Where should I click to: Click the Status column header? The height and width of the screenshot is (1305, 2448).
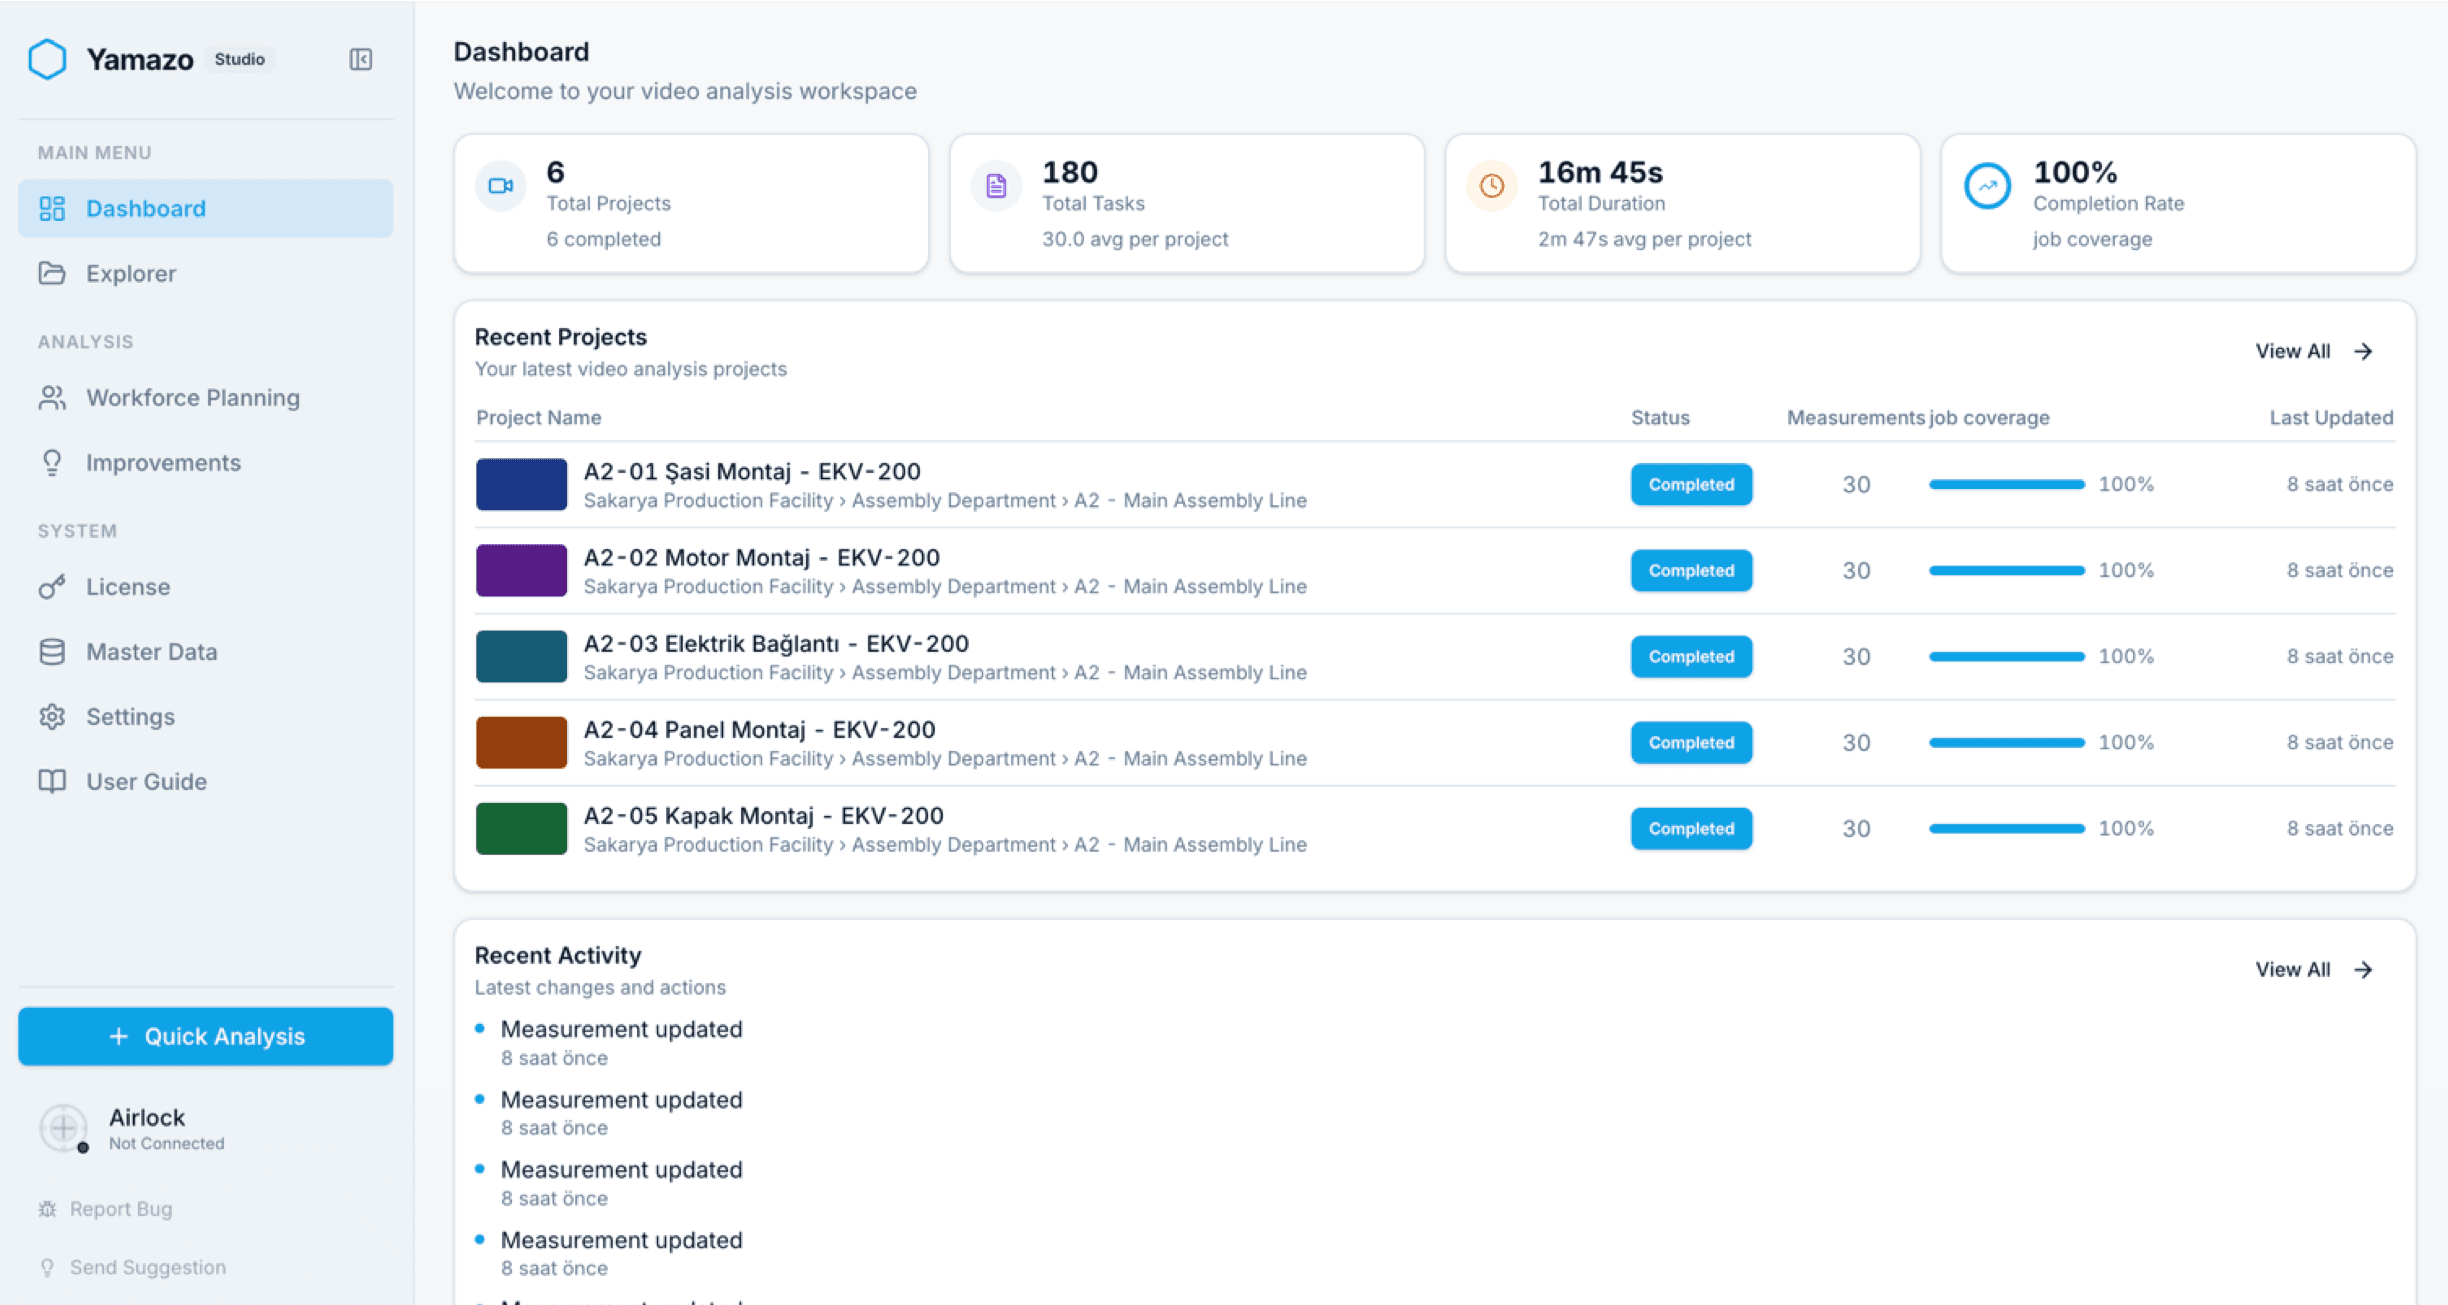point(1660,417)
